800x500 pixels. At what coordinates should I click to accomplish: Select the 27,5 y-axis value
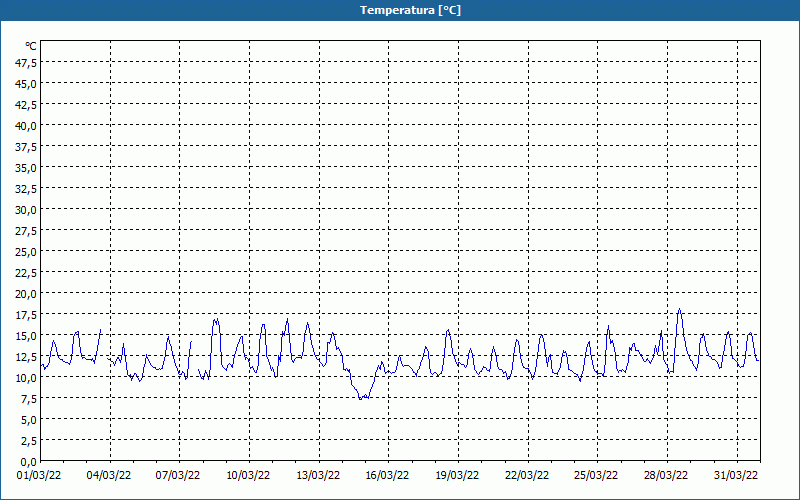pos(27,231)
